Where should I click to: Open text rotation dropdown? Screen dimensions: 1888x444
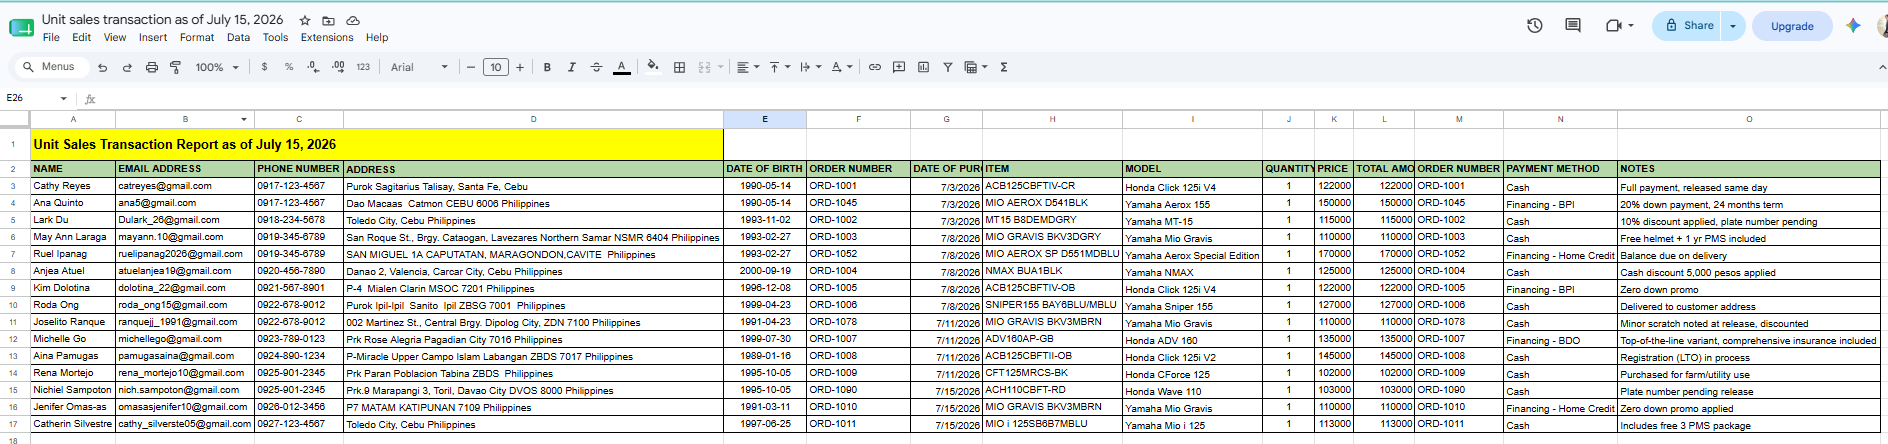[x=842, y=67]
